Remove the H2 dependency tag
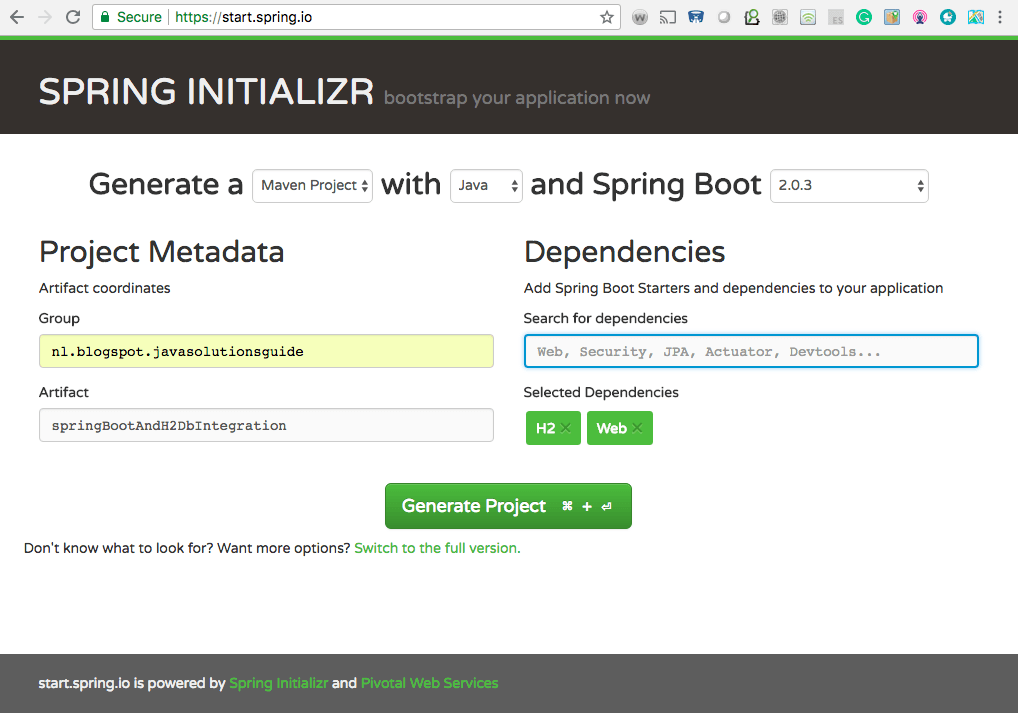The image size is (1018, 713). pos(565,428)
